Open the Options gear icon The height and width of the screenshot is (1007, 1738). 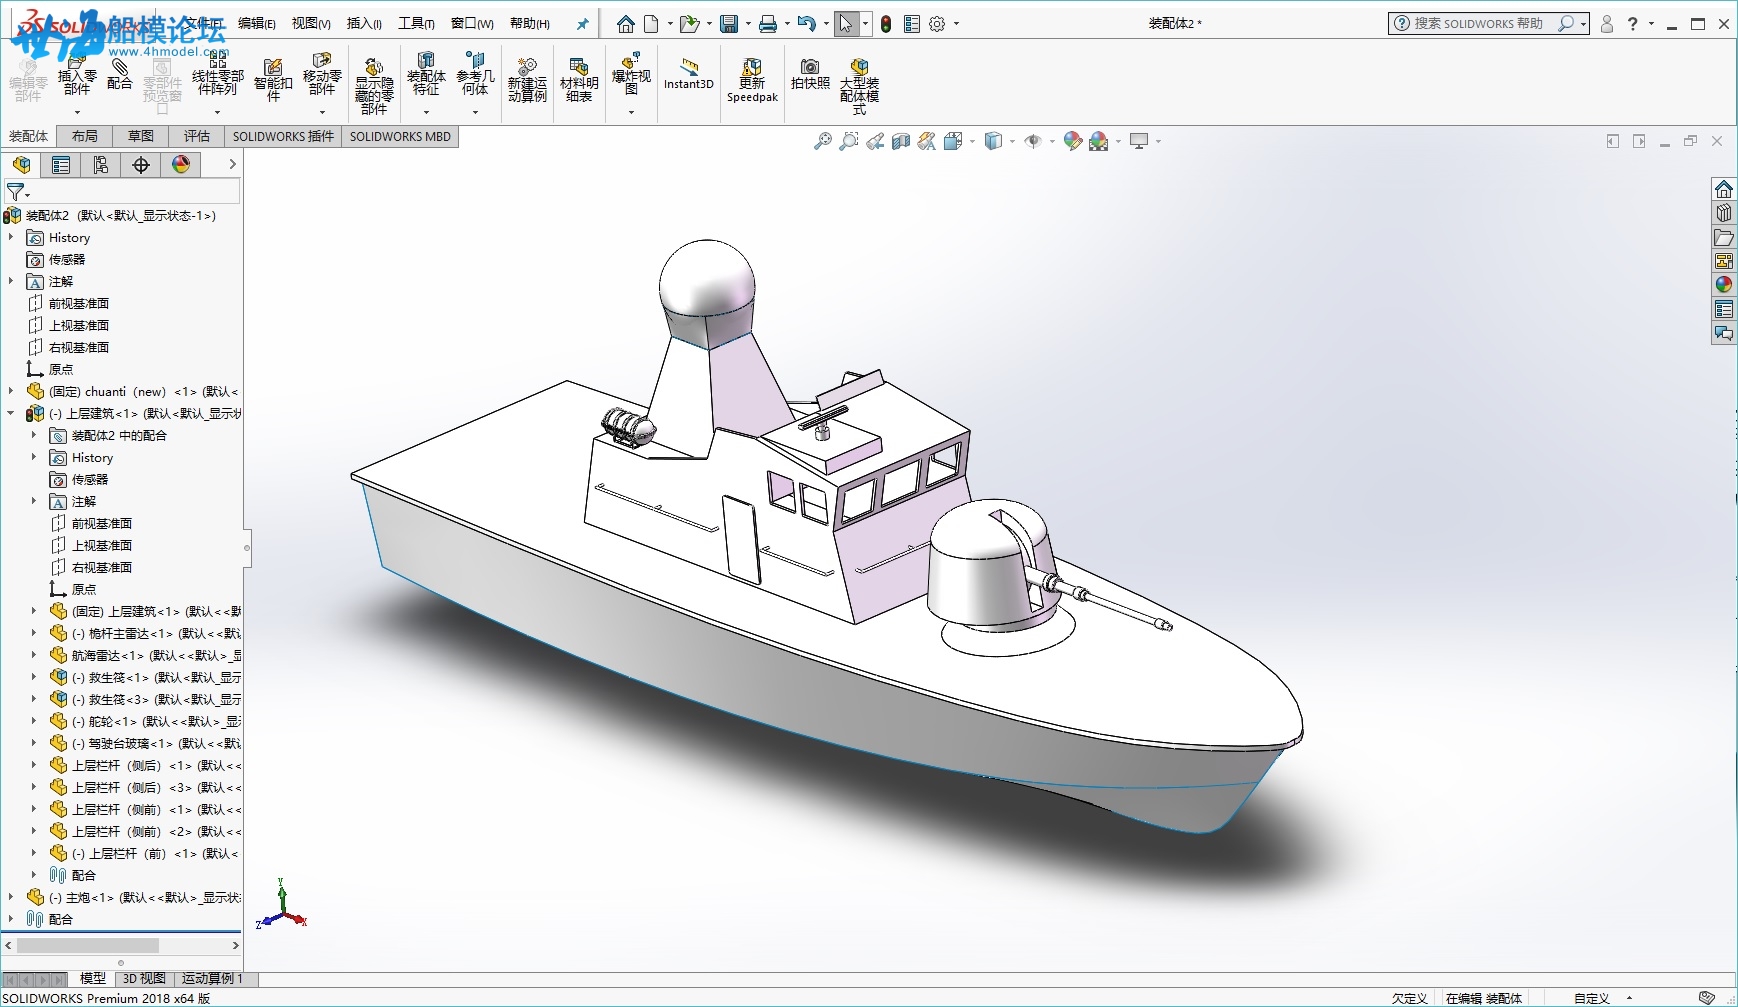tap(937, 24)
